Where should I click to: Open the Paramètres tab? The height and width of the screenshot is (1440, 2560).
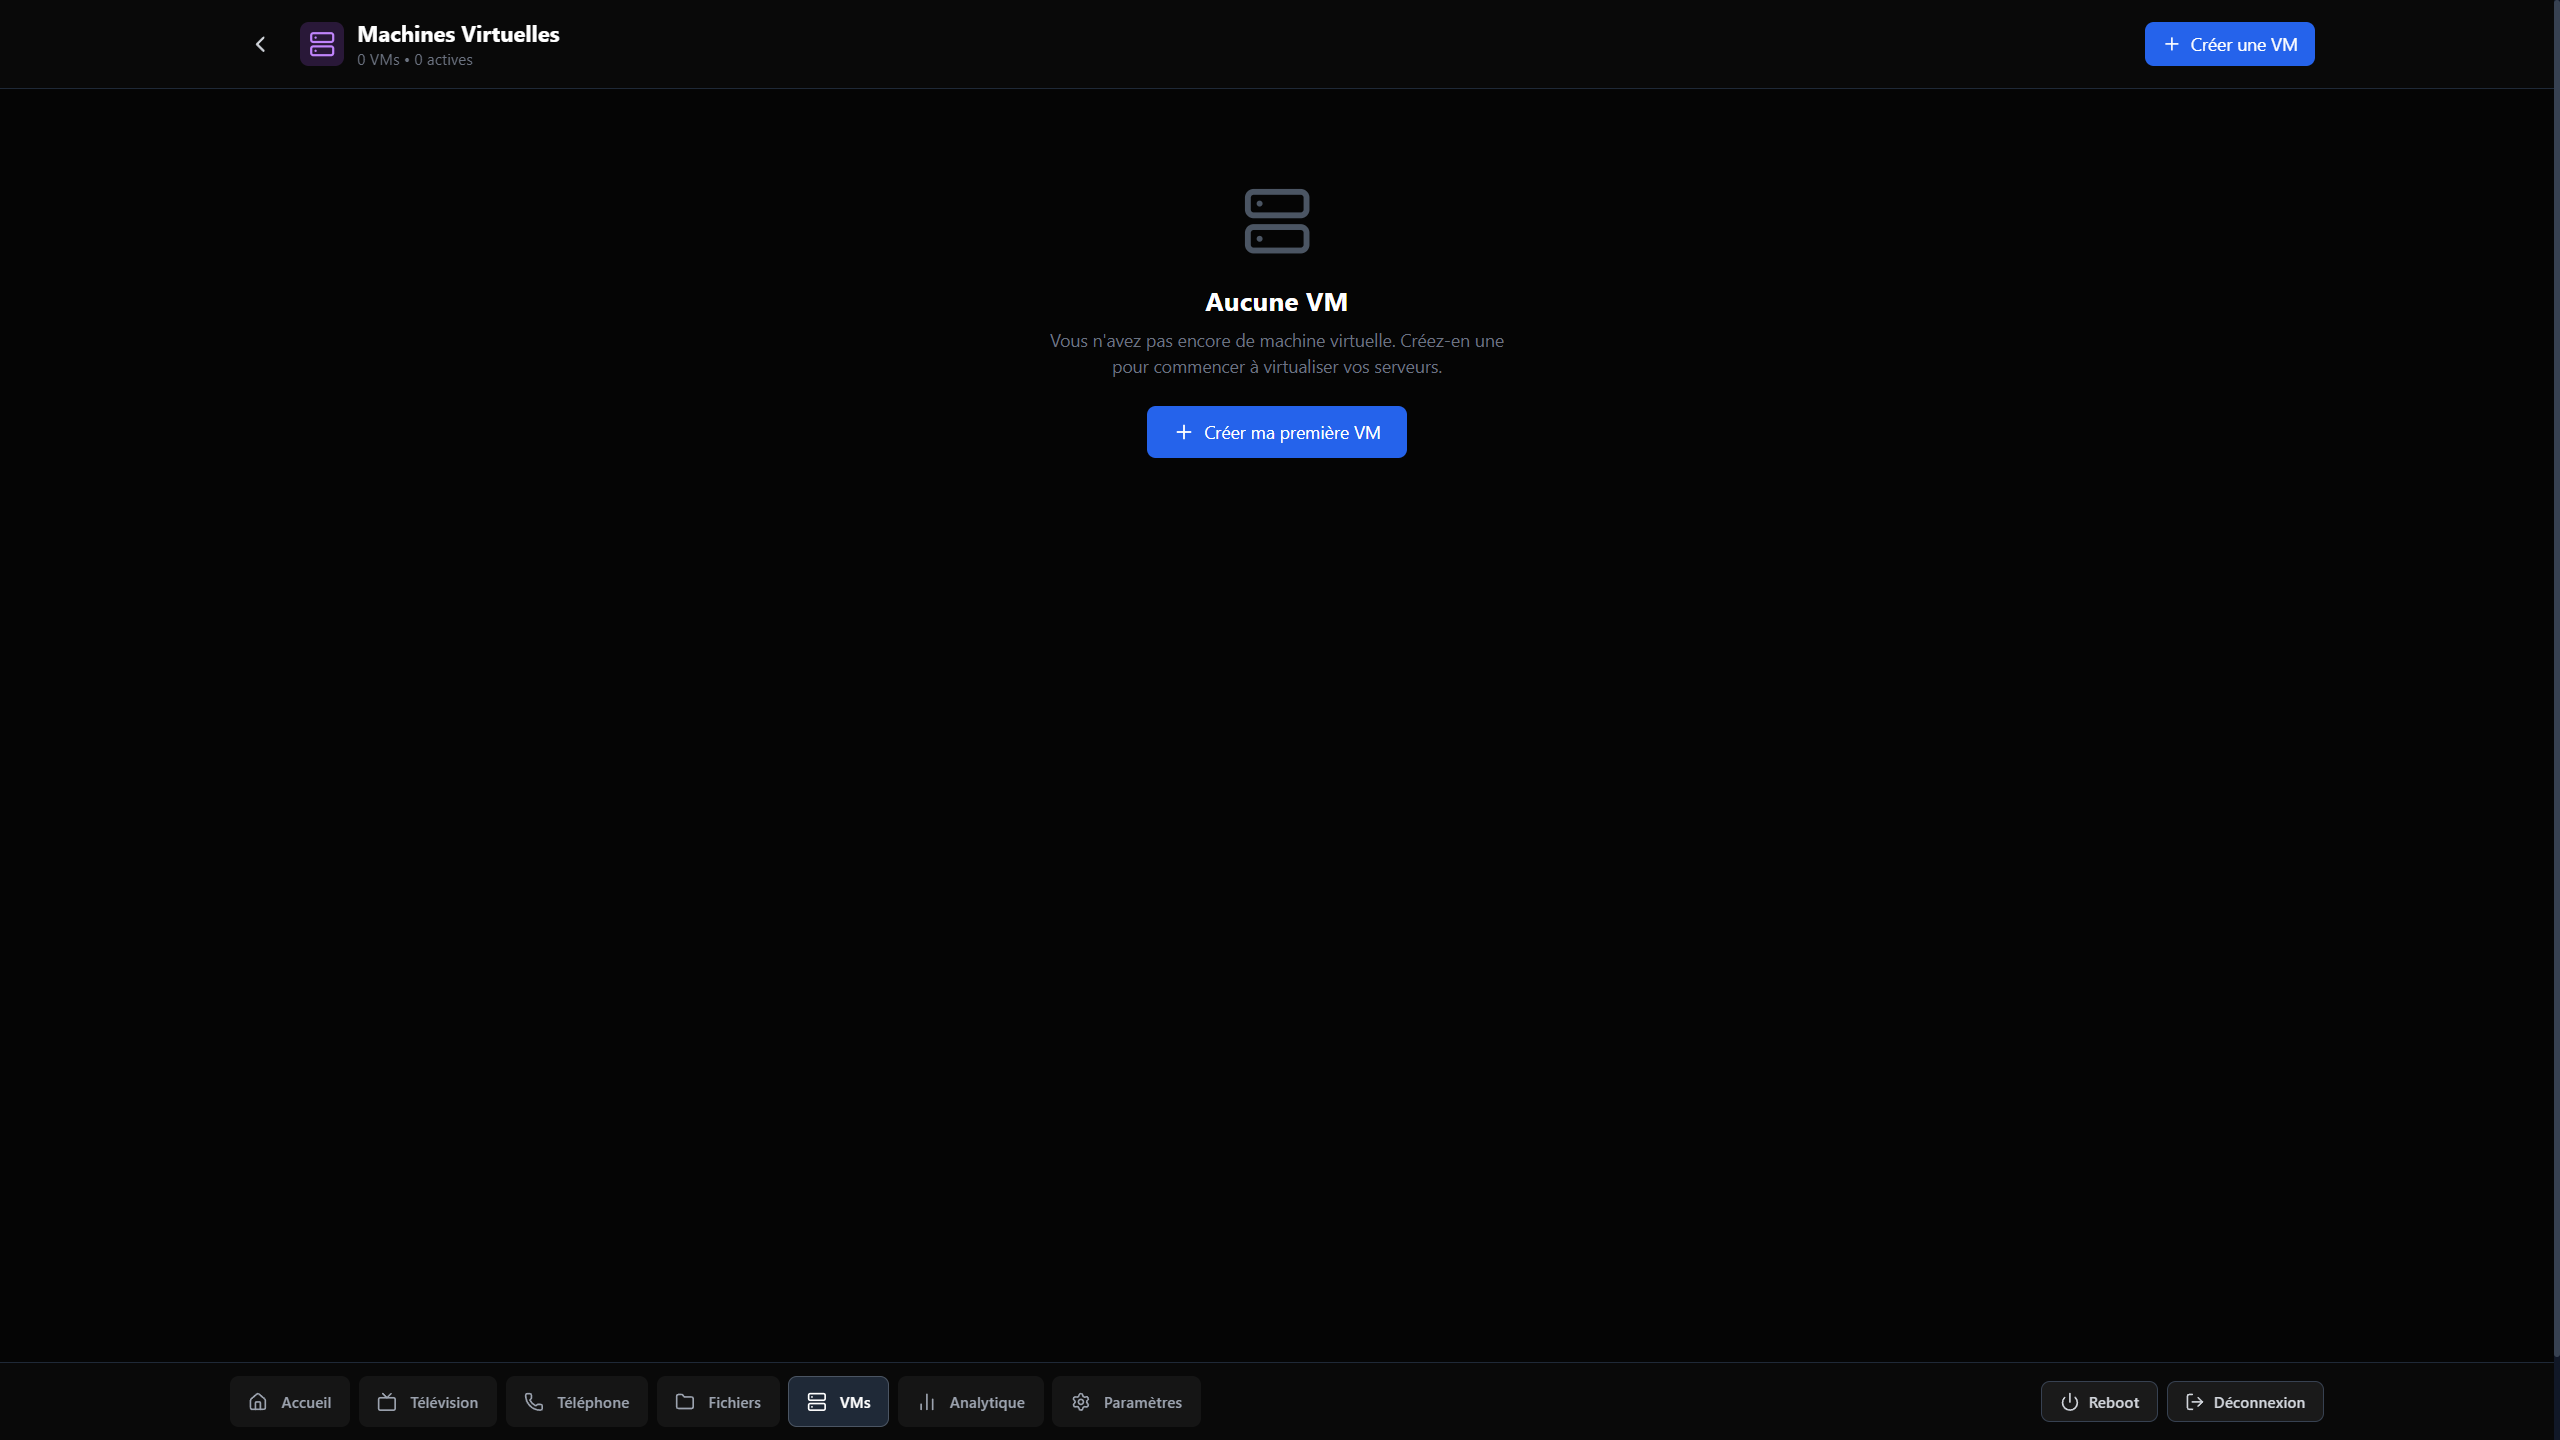coord(1126,1402)
